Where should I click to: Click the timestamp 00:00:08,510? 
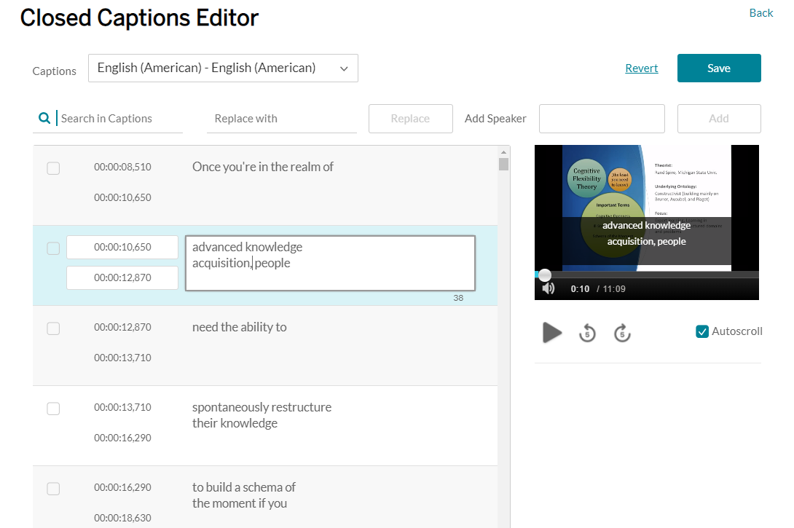[x=122, y=167]
